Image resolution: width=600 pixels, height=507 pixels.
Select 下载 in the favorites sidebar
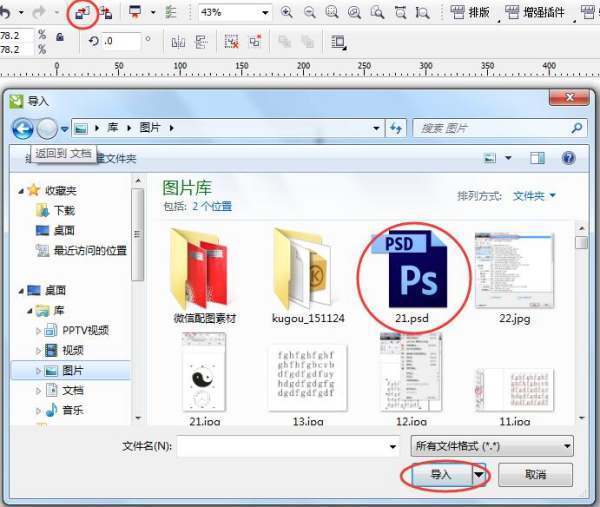(63, 210)
